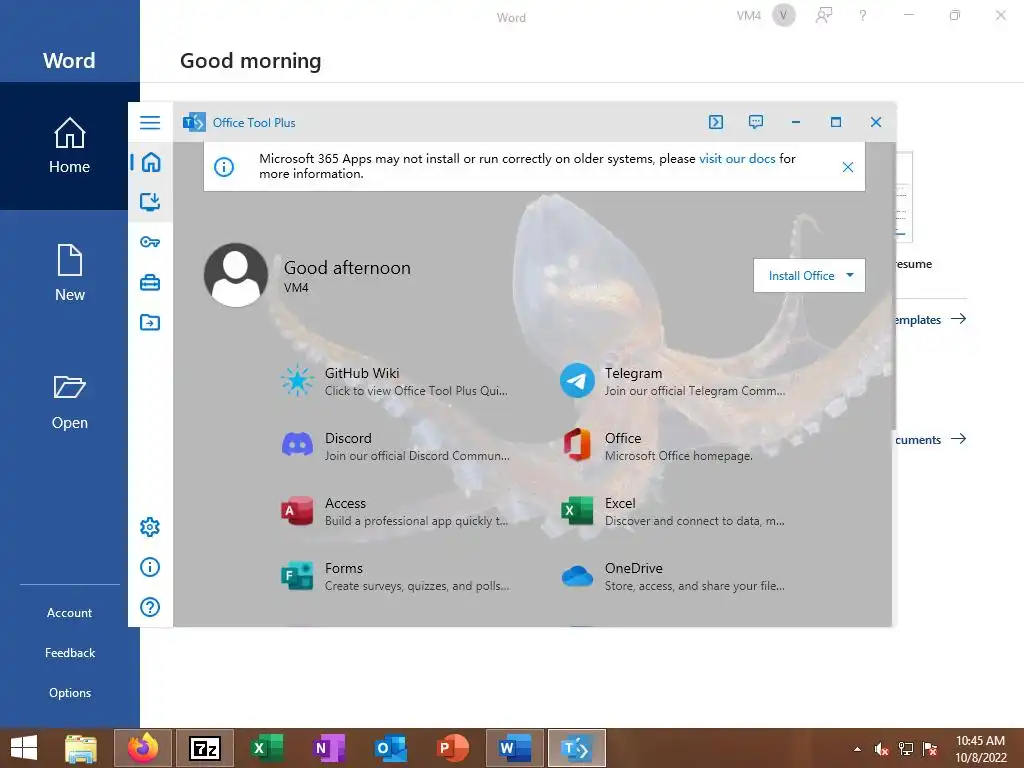The image size is (1024, 768).
Task: Open OneNote from the taskbar
Action: pyautogui.click(x=329, y=748)
